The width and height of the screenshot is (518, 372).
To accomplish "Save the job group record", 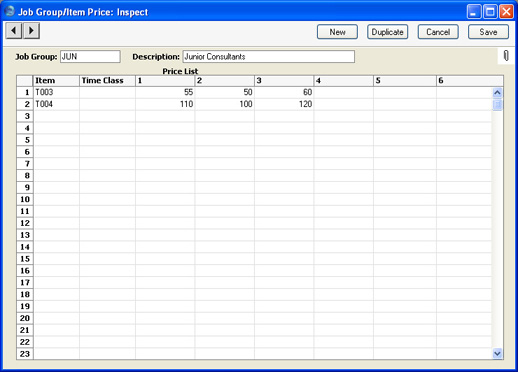I will (x=488, y=32).
